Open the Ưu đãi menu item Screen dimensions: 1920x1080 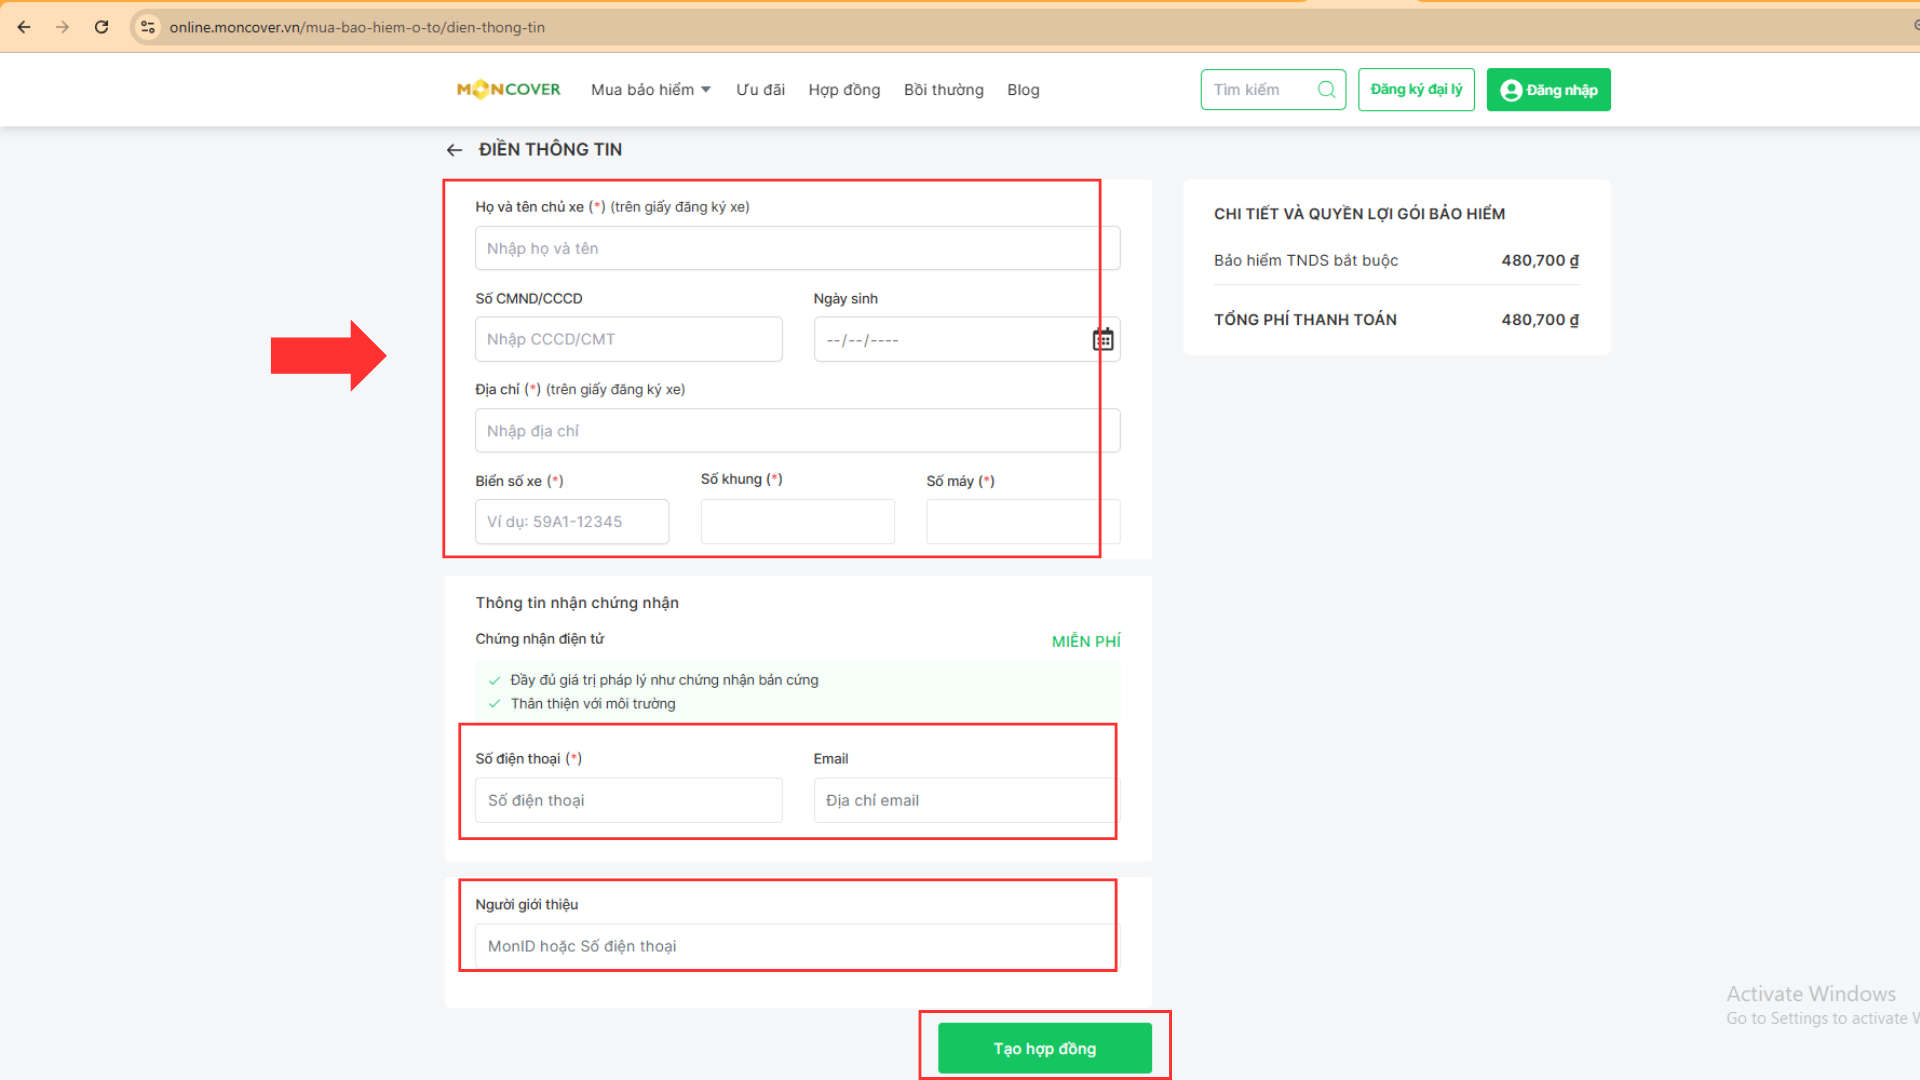(760, 90)
